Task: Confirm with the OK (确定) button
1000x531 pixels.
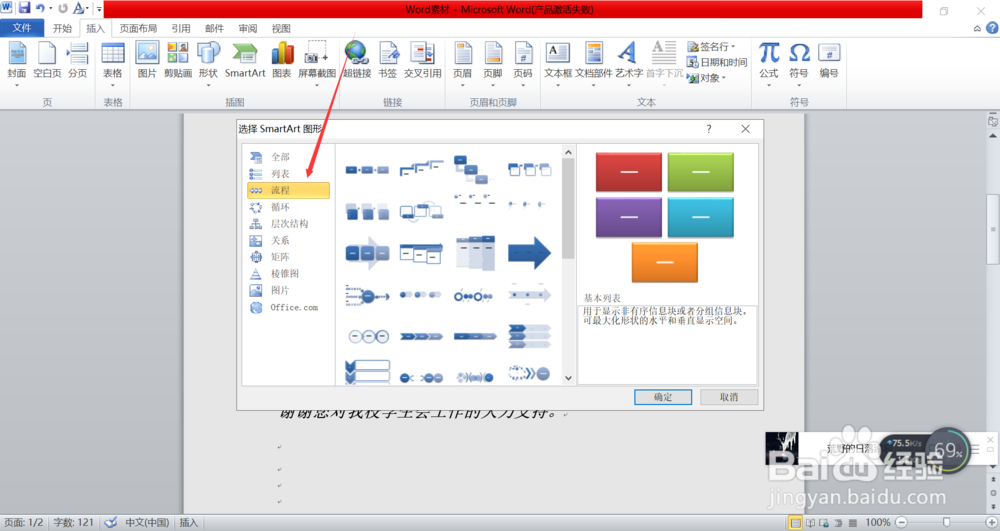Action: click(x=663, y=396)
